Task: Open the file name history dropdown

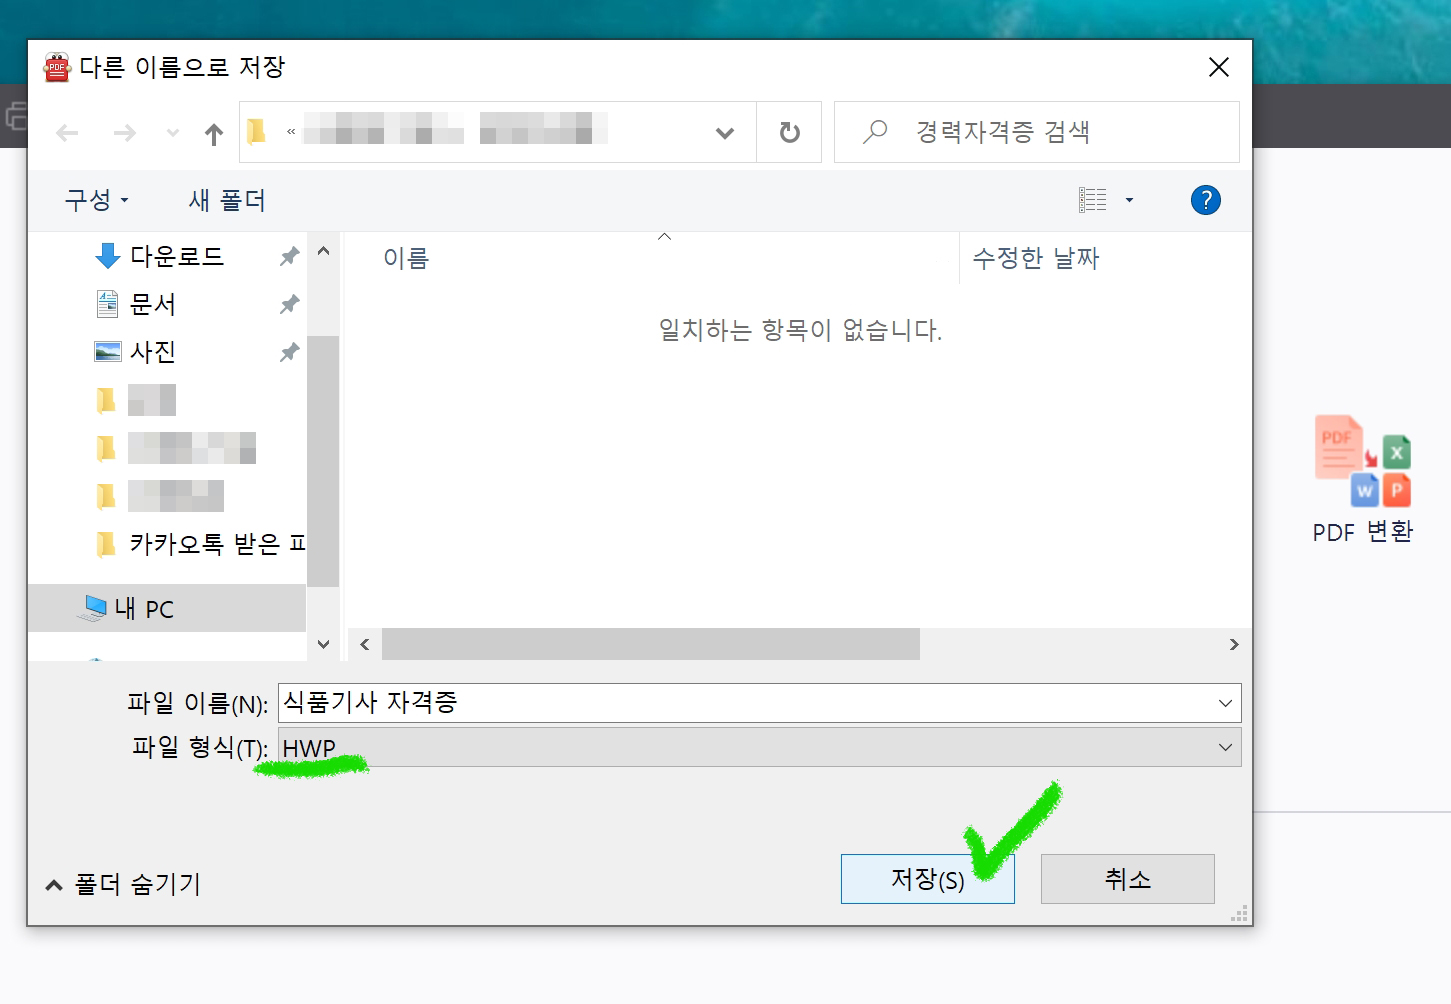Action: (1226, 703)
